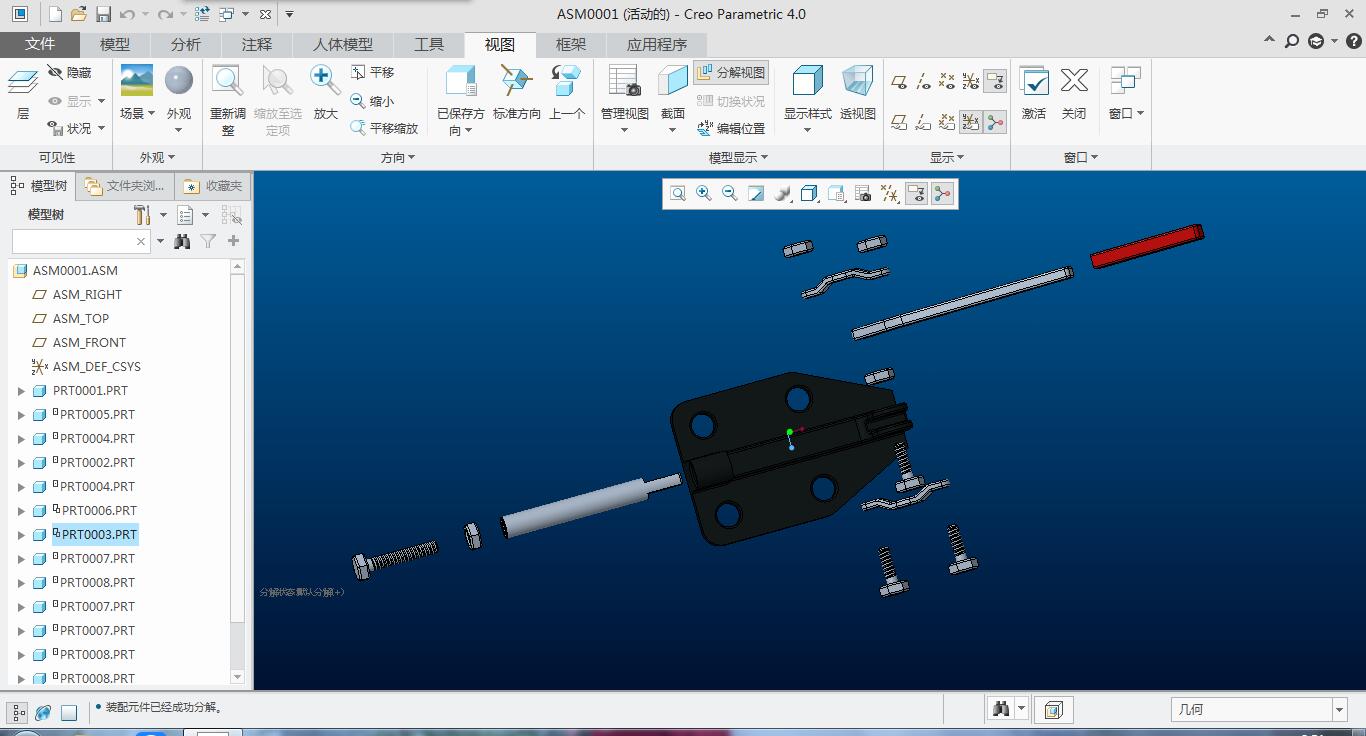Click the Previous (上一个) view icon
The image size is (1366, 736).
coord(567,93)
